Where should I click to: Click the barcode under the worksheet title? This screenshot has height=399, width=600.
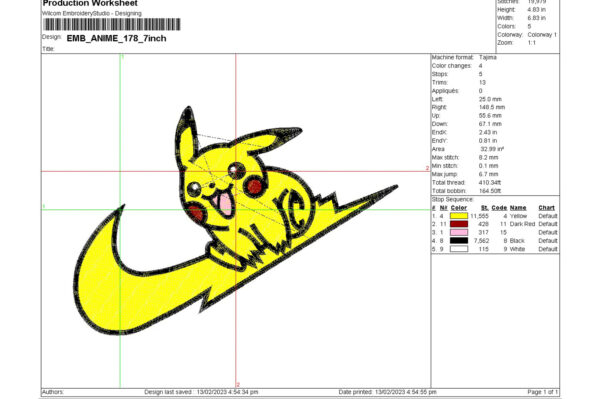[112, 24]
